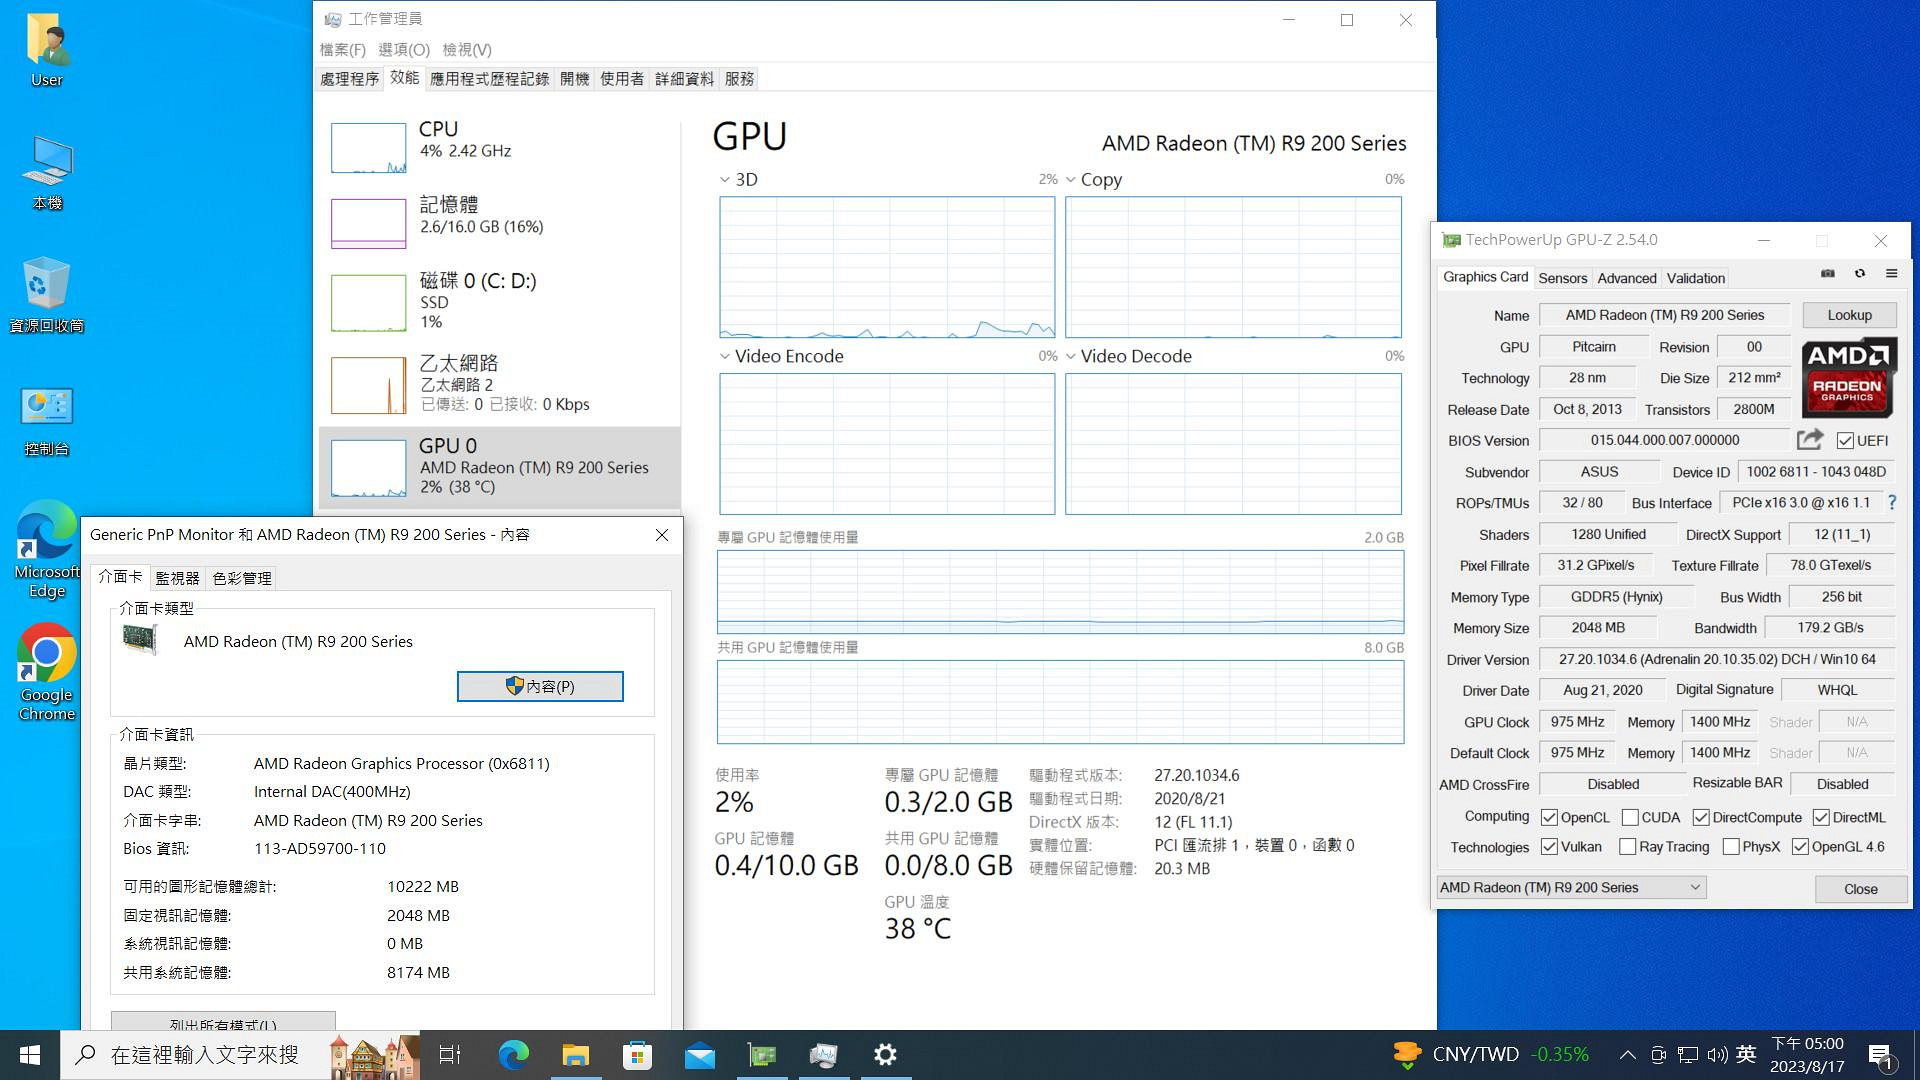
Task: Click the refresh icon in GPU-Z toolbar
Action: point(1859,273)
